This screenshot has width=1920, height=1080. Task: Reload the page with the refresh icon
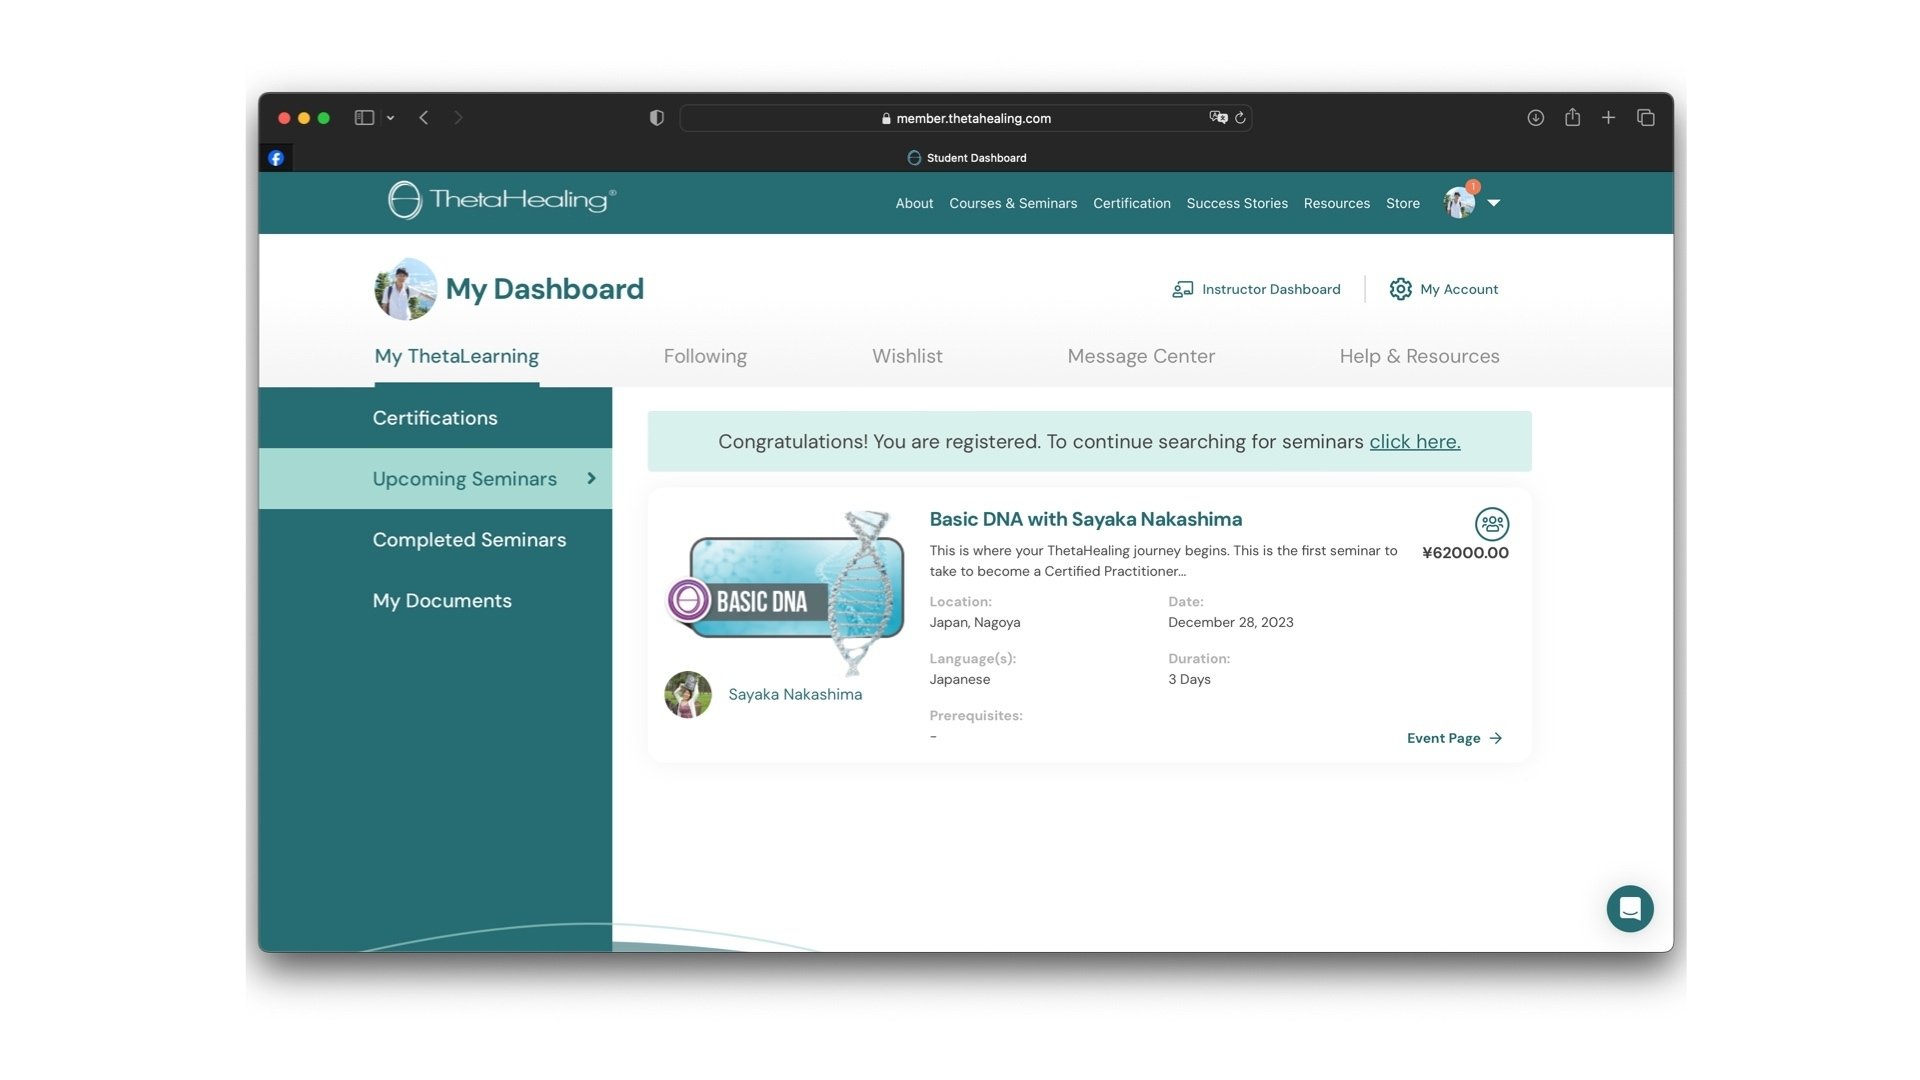click(x=1240, y=118)
